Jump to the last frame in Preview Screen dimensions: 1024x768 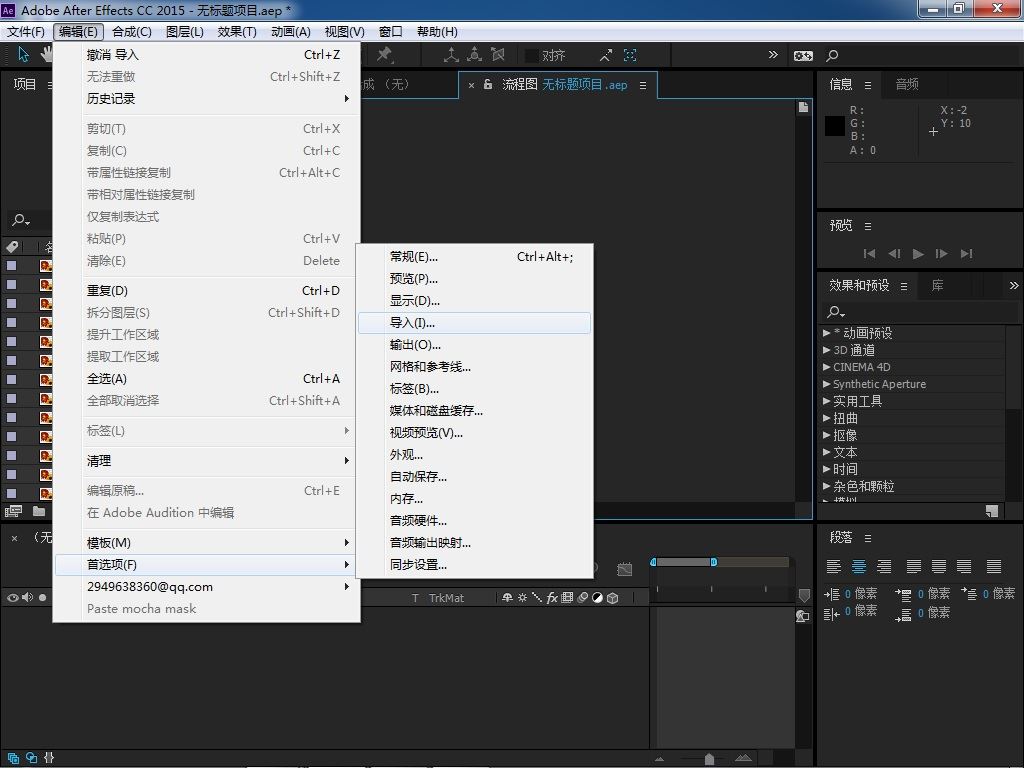pos(967,253)
